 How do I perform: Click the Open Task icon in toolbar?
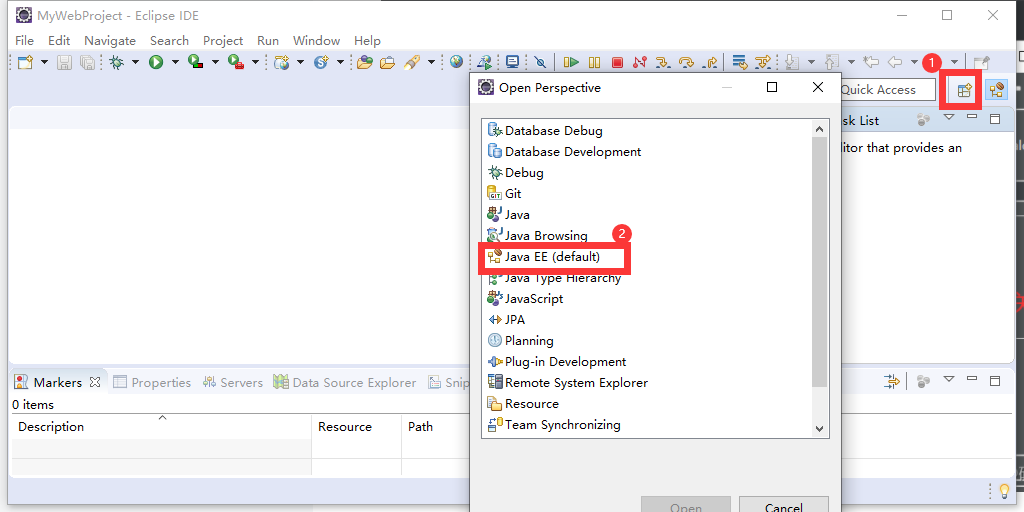click(x=387, y=62)
